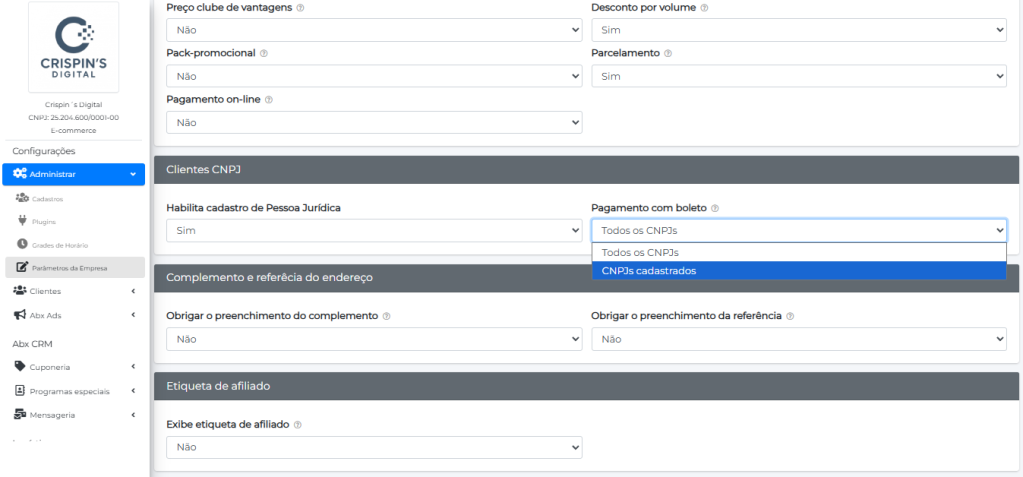
Task: Open Exibe etiqueta de afiliado dropdown
Action: click(x=374, y=447)
